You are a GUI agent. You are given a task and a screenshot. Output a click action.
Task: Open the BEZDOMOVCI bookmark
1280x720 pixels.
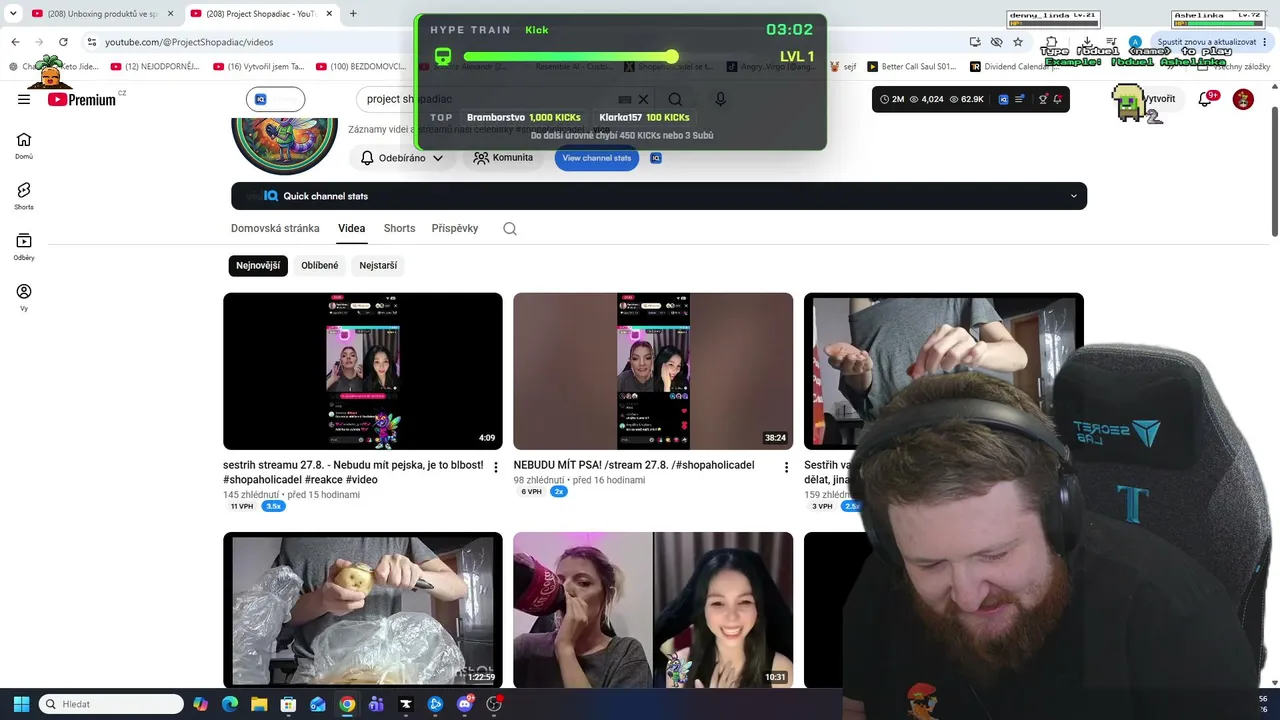[360, 67]
